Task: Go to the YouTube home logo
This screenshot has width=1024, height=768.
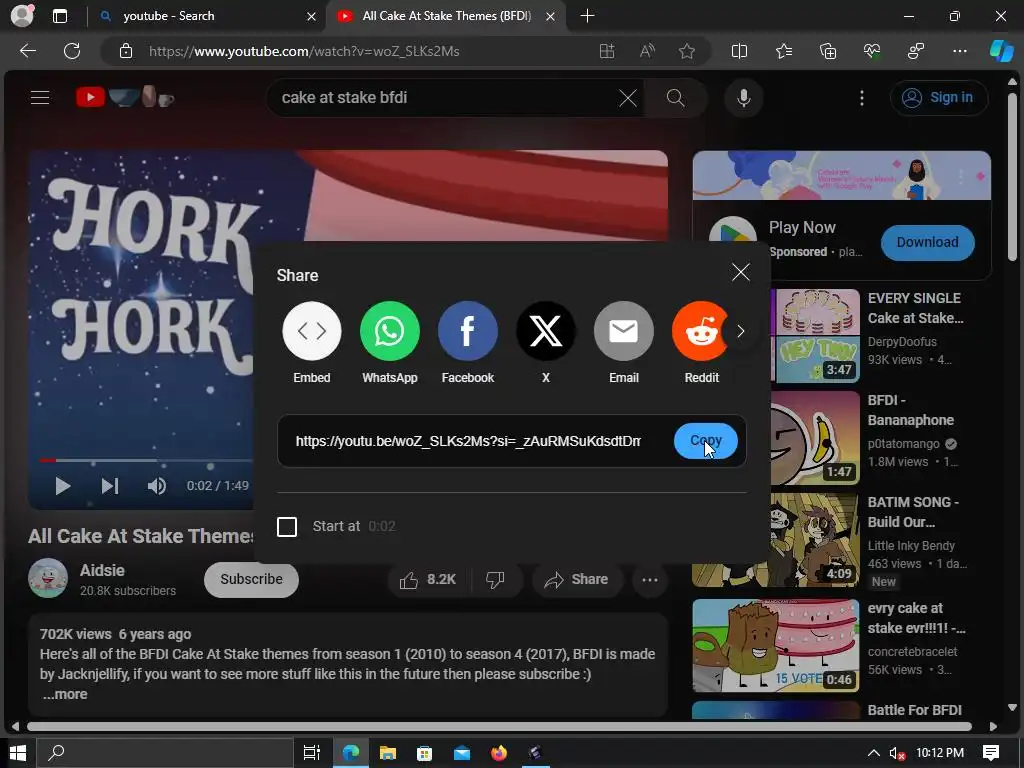Action: 125,97
